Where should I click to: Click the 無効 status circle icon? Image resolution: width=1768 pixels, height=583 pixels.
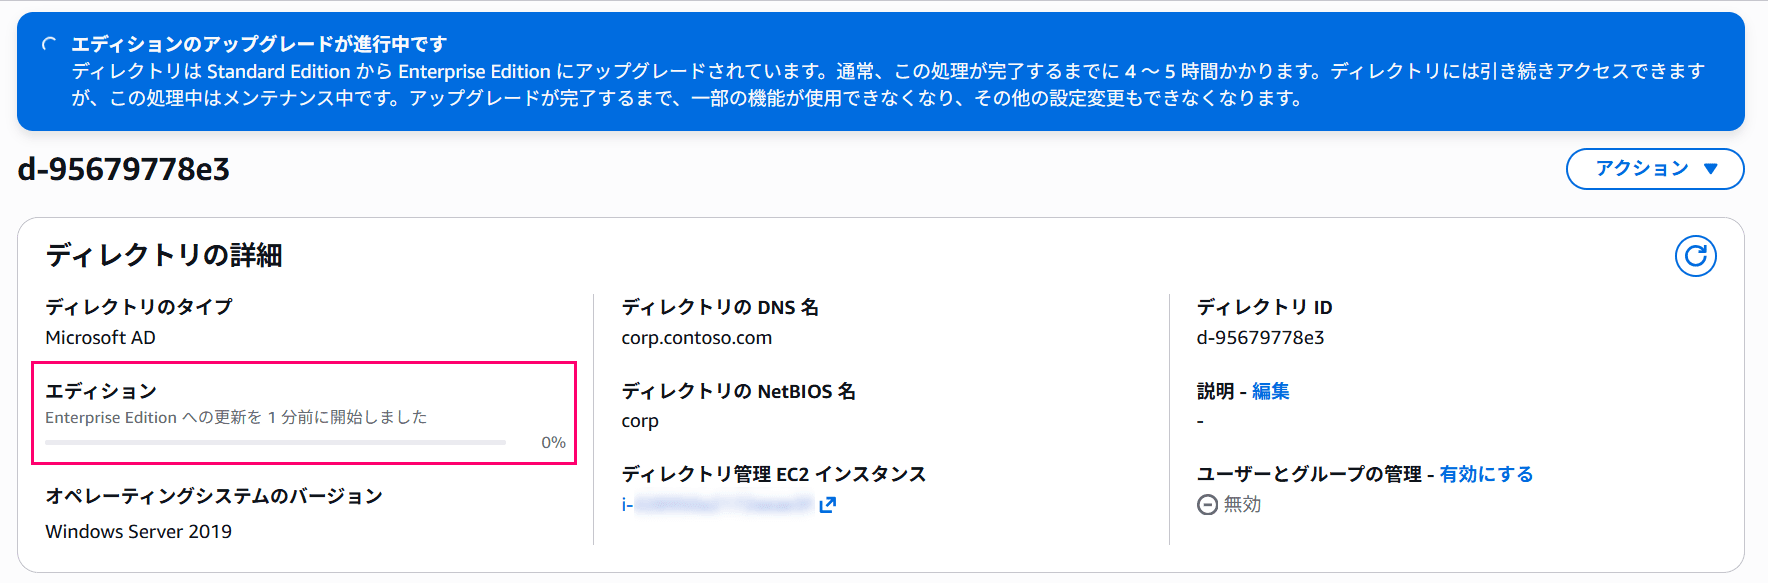pyautogui.click(x=1207, y=505)
